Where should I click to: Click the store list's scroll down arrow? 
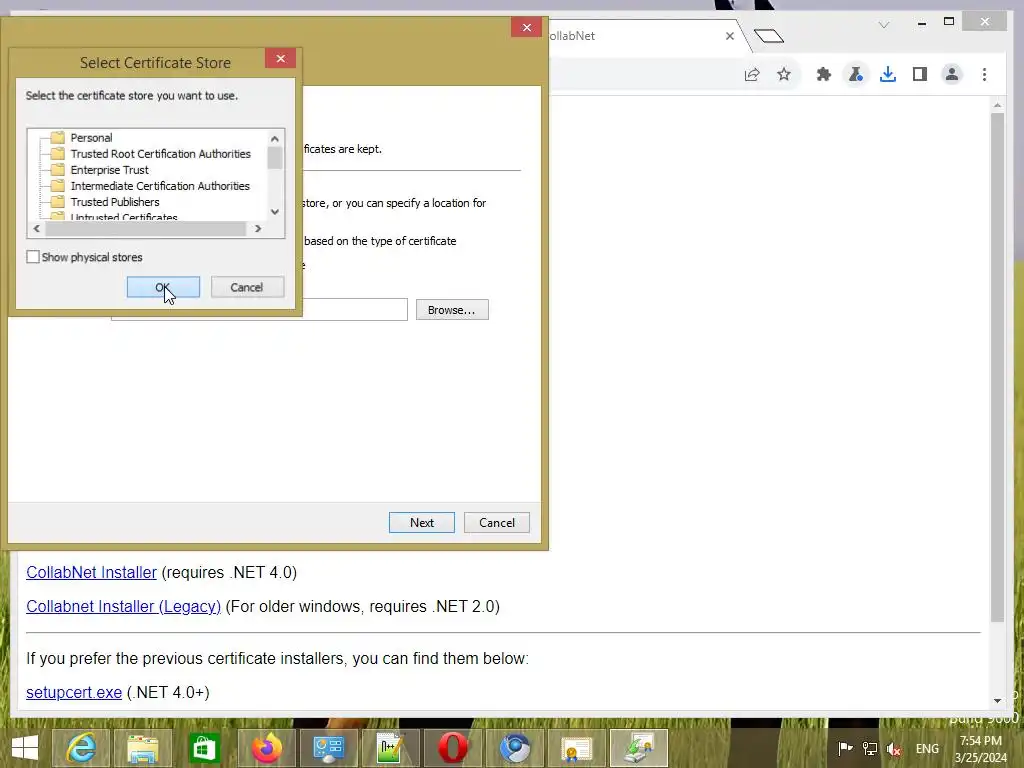click(275, 212)
